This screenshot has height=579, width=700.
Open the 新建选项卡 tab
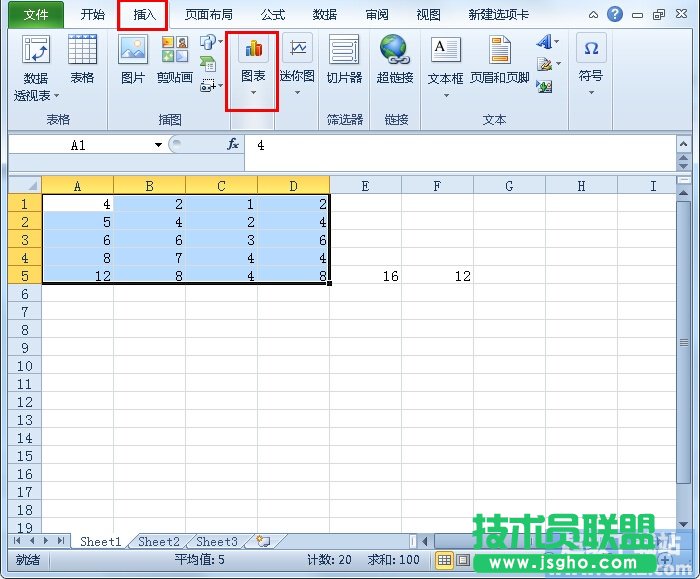point(499,15)
